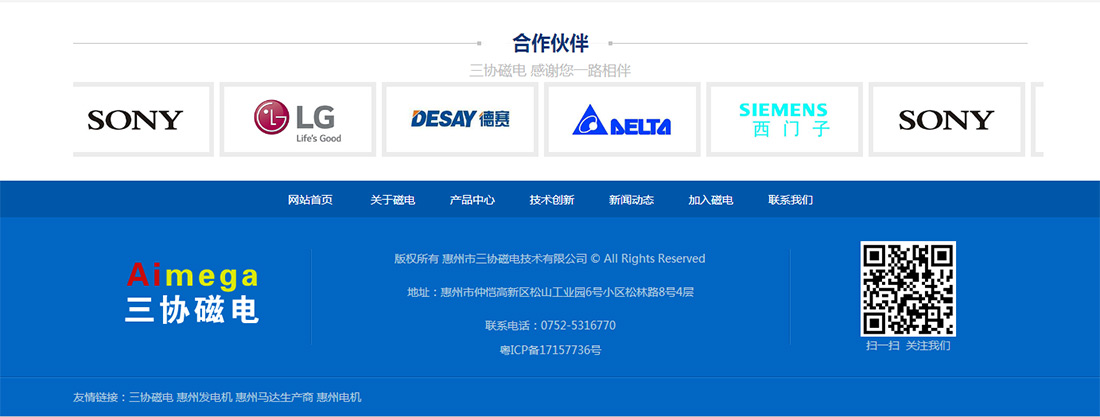Click the QR code image in footer
Screen dimensions: 1100x417
pos(908,289)
